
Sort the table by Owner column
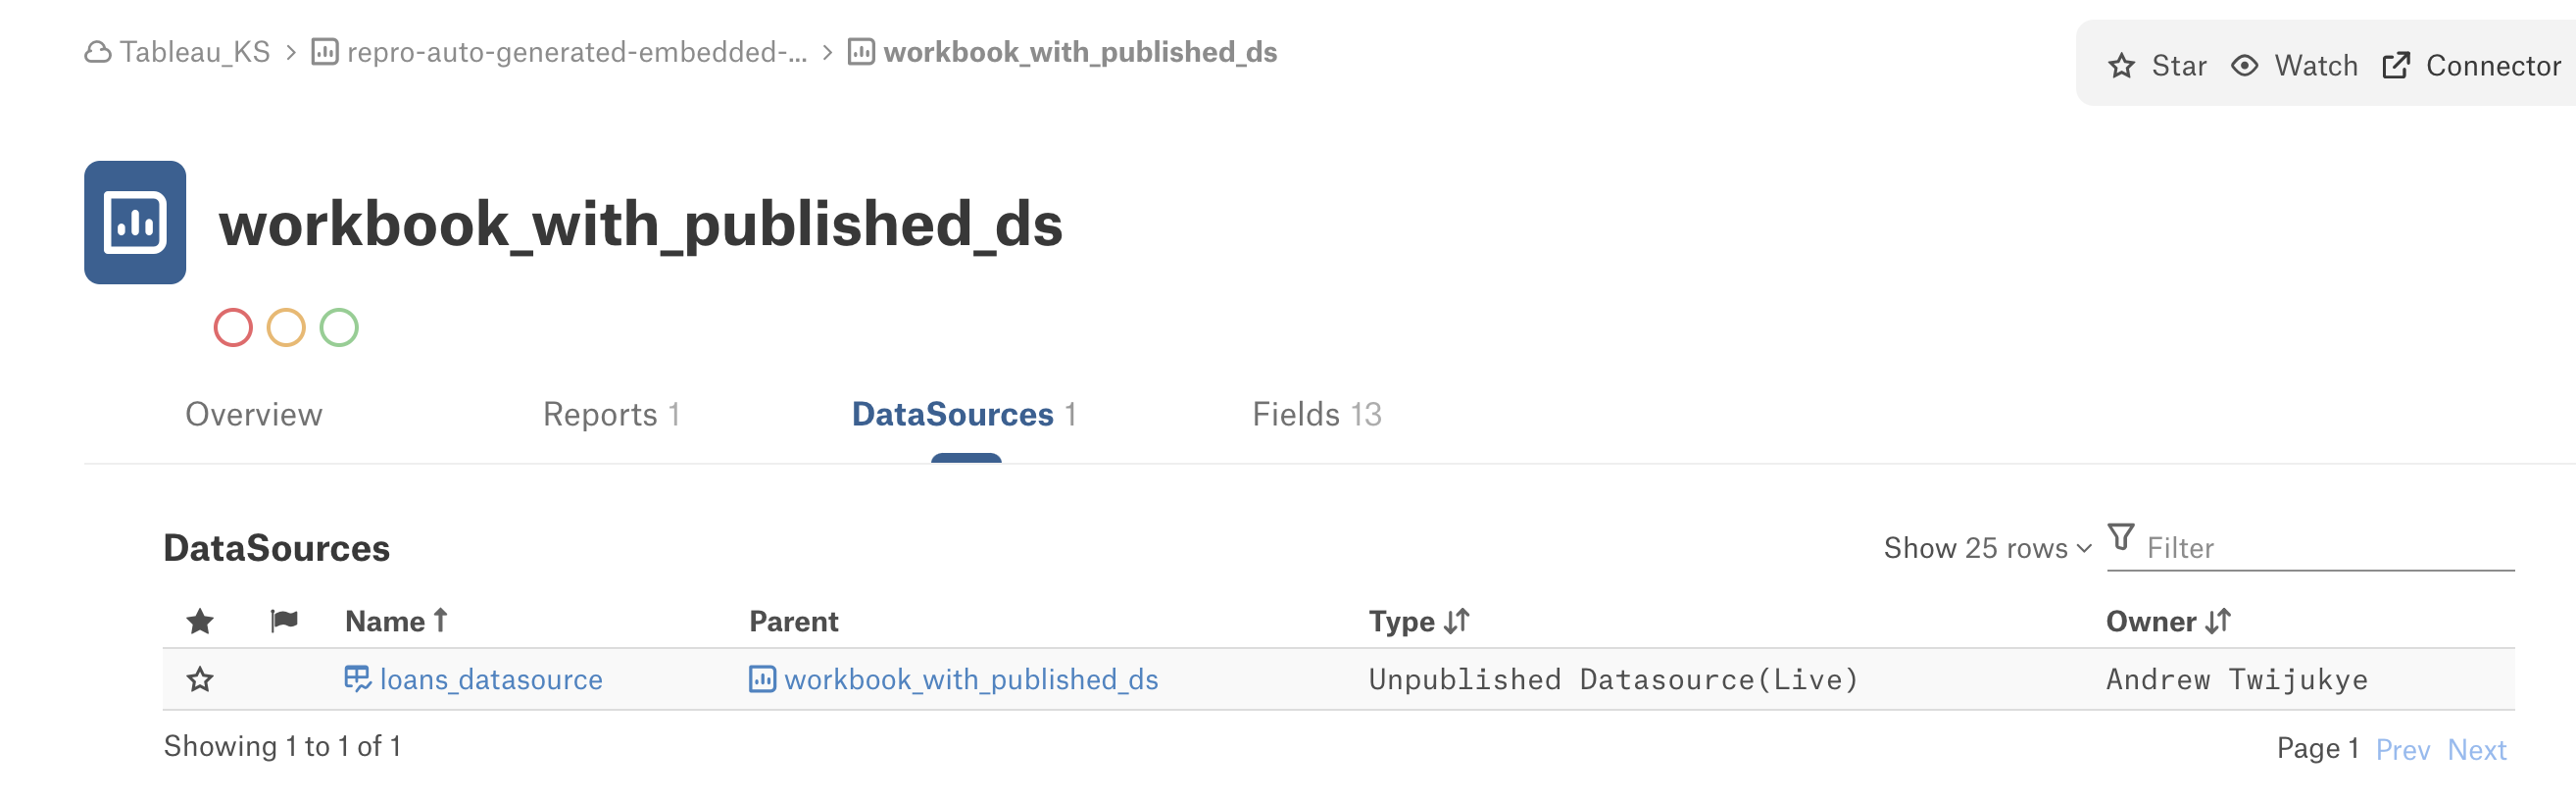tap(2167, 621)
